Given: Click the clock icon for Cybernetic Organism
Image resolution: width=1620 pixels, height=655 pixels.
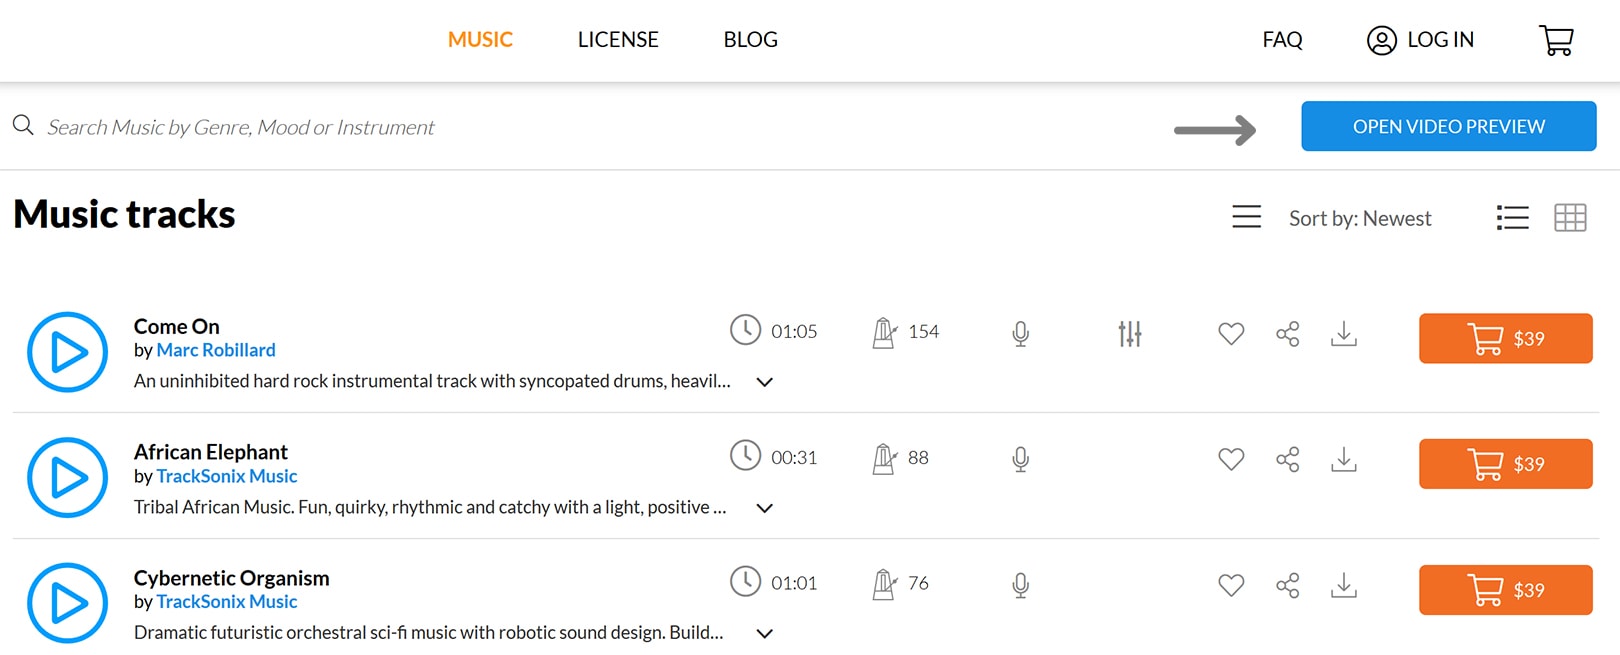Looking at the screenshot, I should pos(745,581).
